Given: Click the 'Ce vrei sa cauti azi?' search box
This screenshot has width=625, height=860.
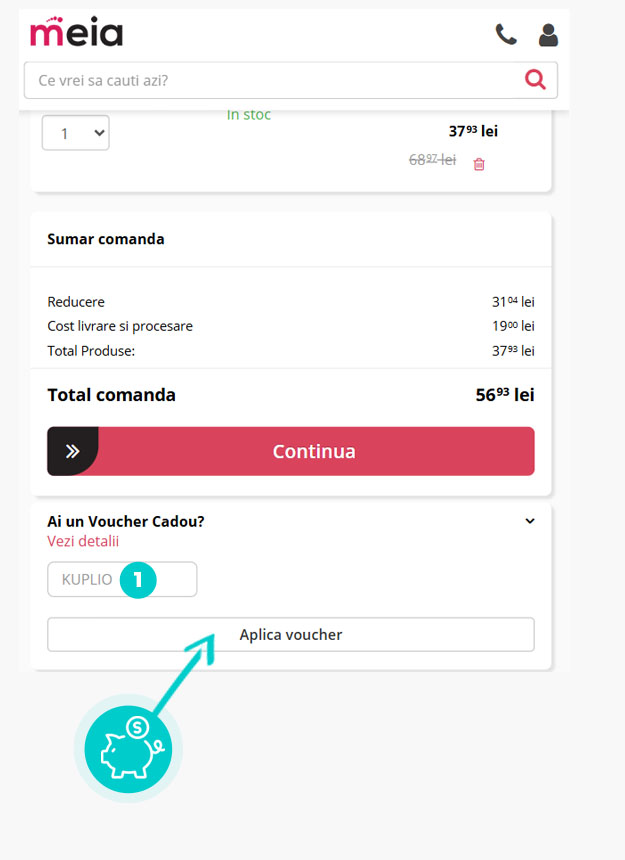Looking at the screenshot, I should [270, 80].
